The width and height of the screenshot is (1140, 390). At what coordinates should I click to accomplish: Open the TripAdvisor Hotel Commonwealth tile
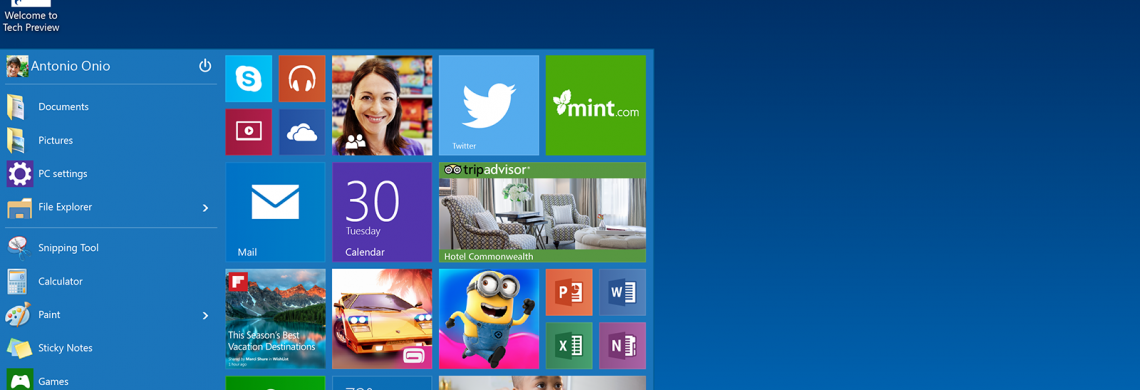542,212
